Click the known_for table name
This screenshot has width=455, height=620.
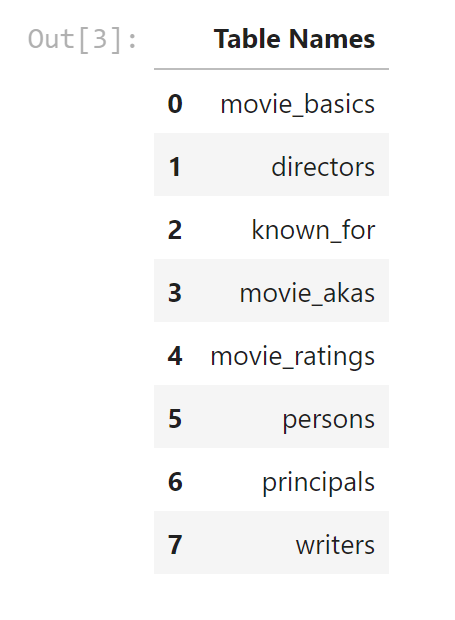tap(313, 230)
